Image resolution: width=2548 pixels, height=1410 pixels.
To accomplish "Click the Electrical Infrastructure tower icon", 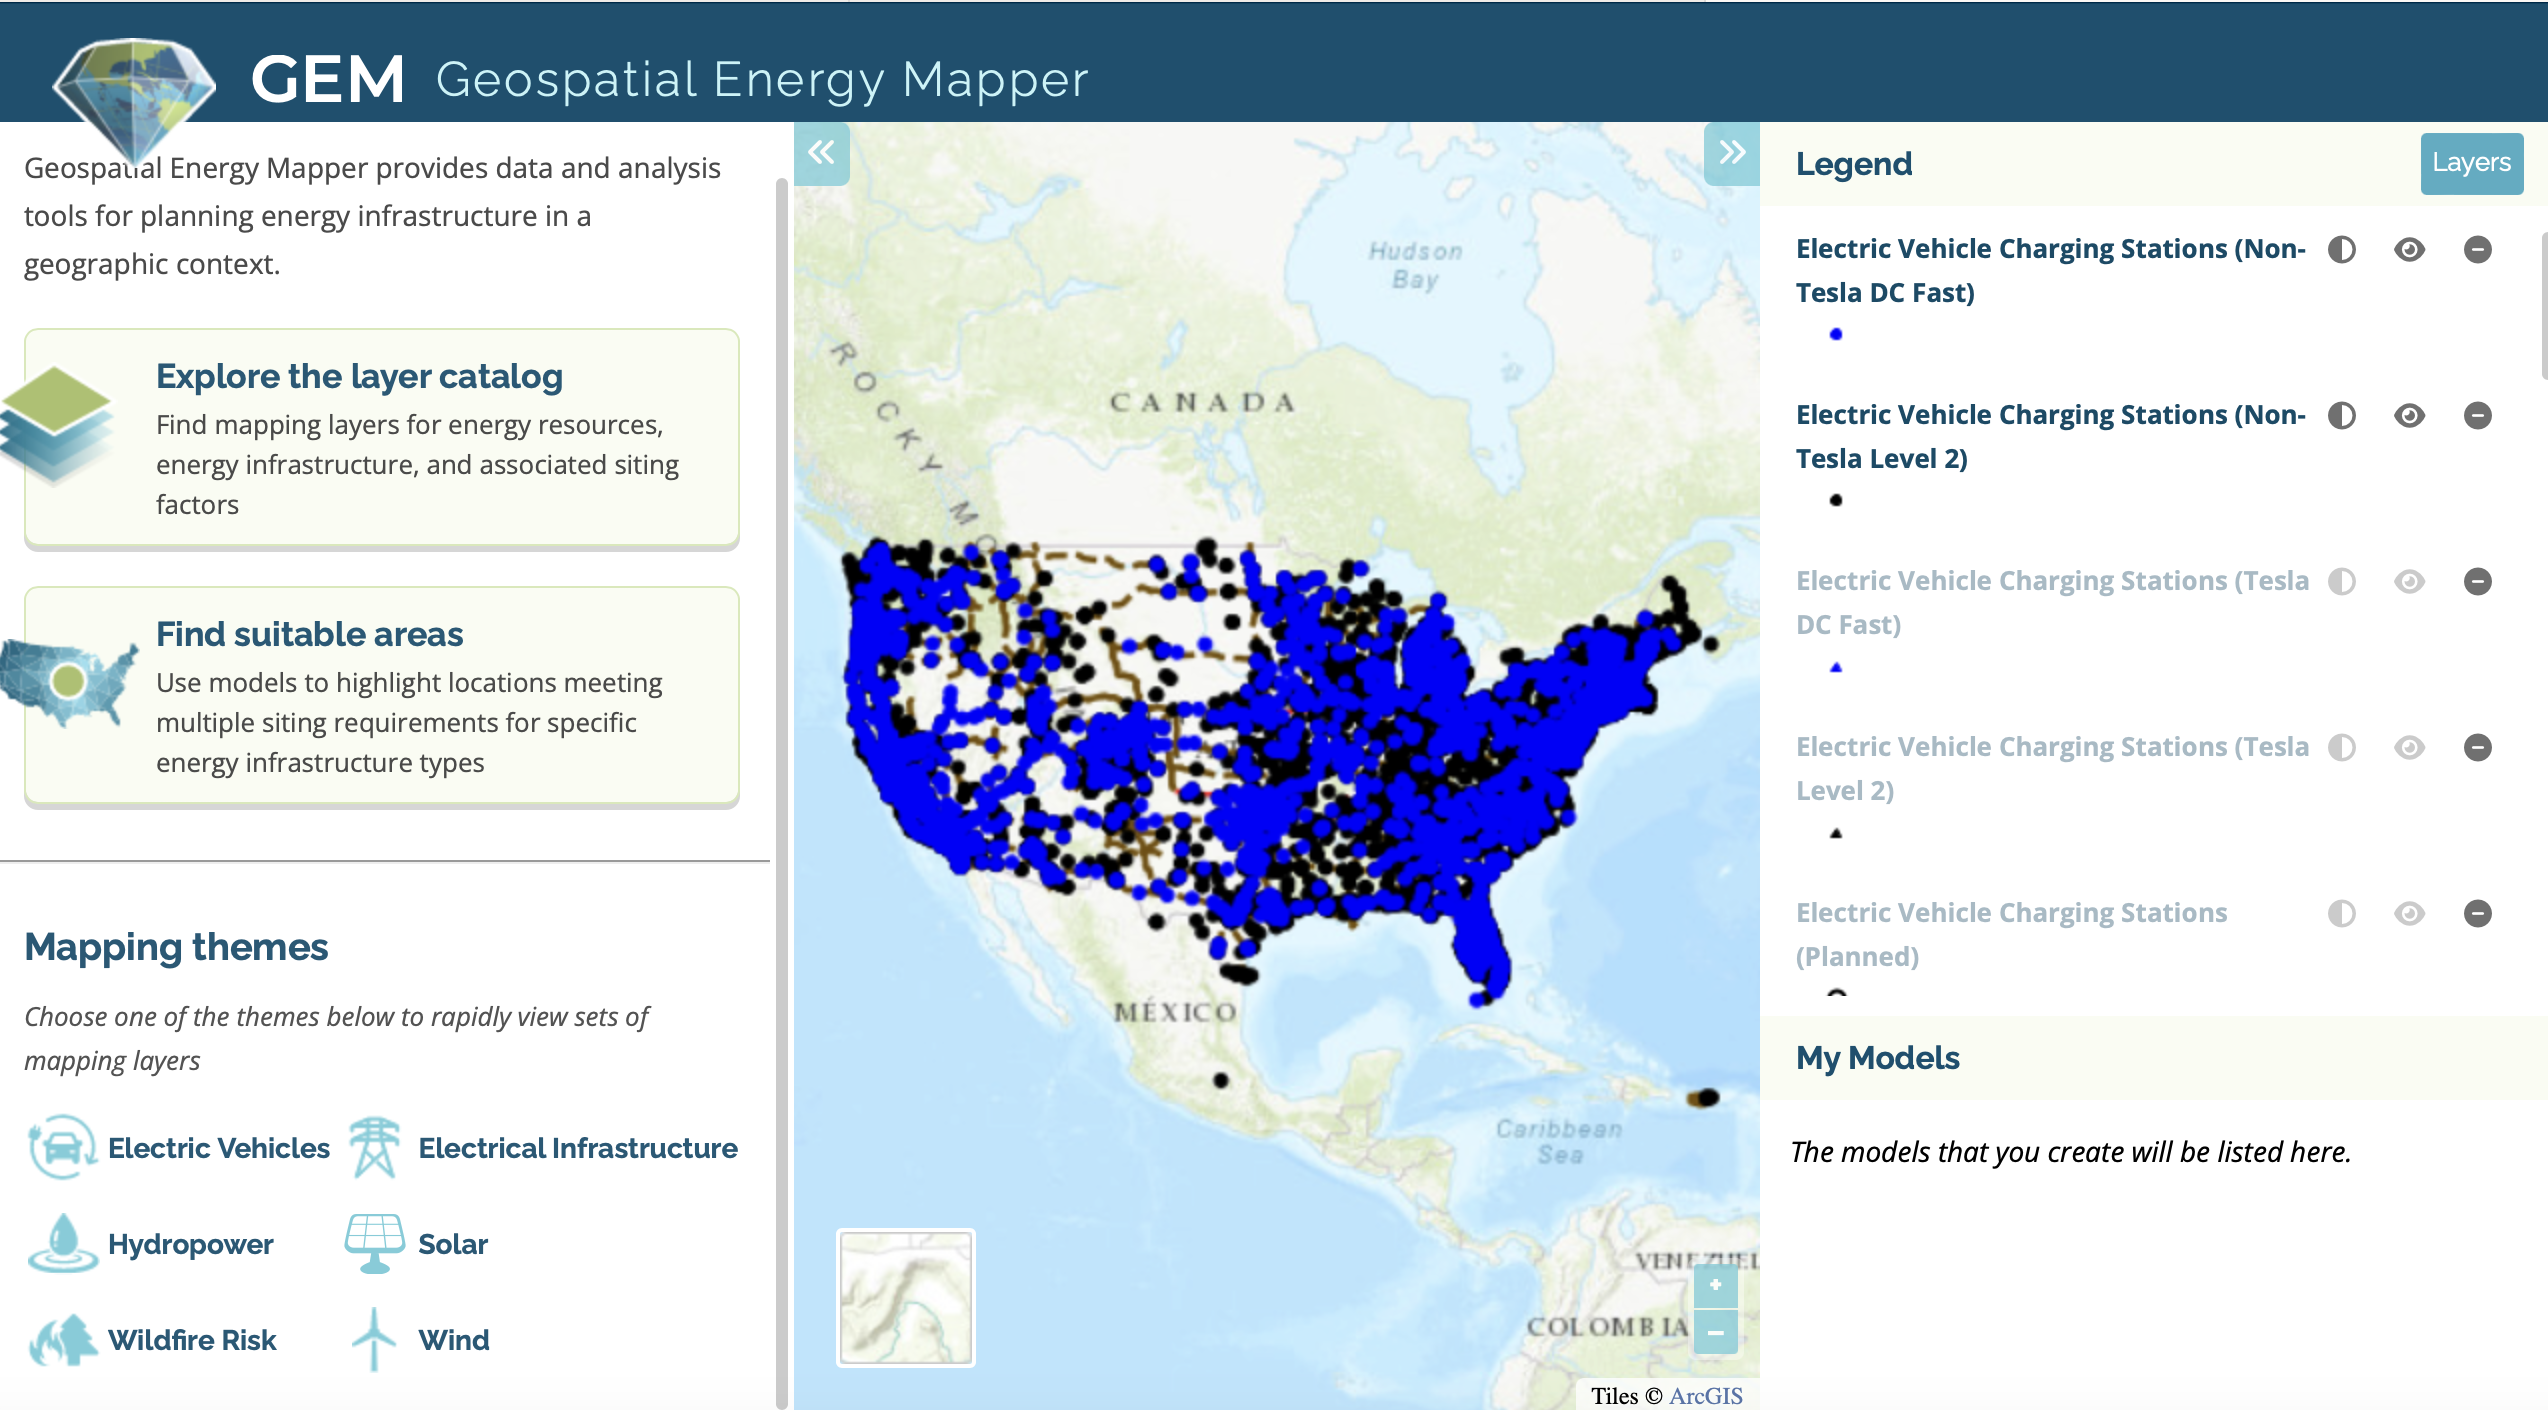I will tap(374, 1147).
